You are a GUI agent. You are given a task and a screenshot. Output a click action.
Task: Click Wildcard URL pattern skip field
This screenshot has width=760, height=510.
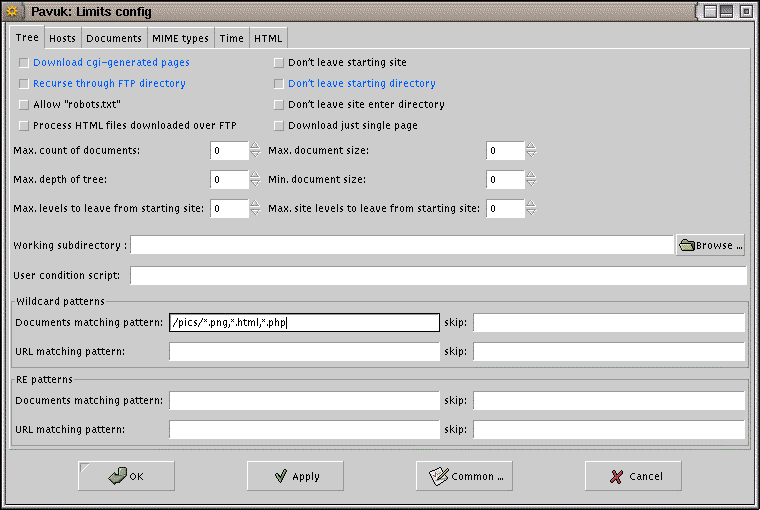609,351
